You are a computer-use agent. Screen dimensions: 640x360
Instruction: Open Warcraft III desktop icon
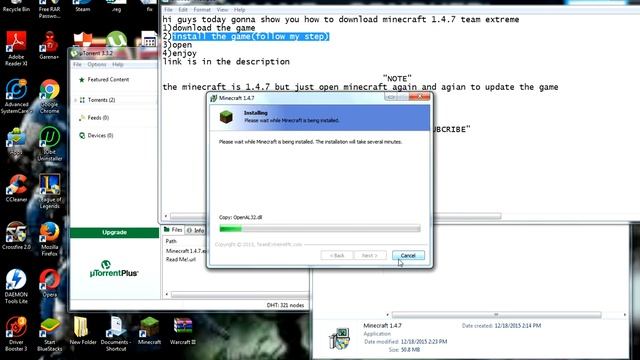(182, 331)
